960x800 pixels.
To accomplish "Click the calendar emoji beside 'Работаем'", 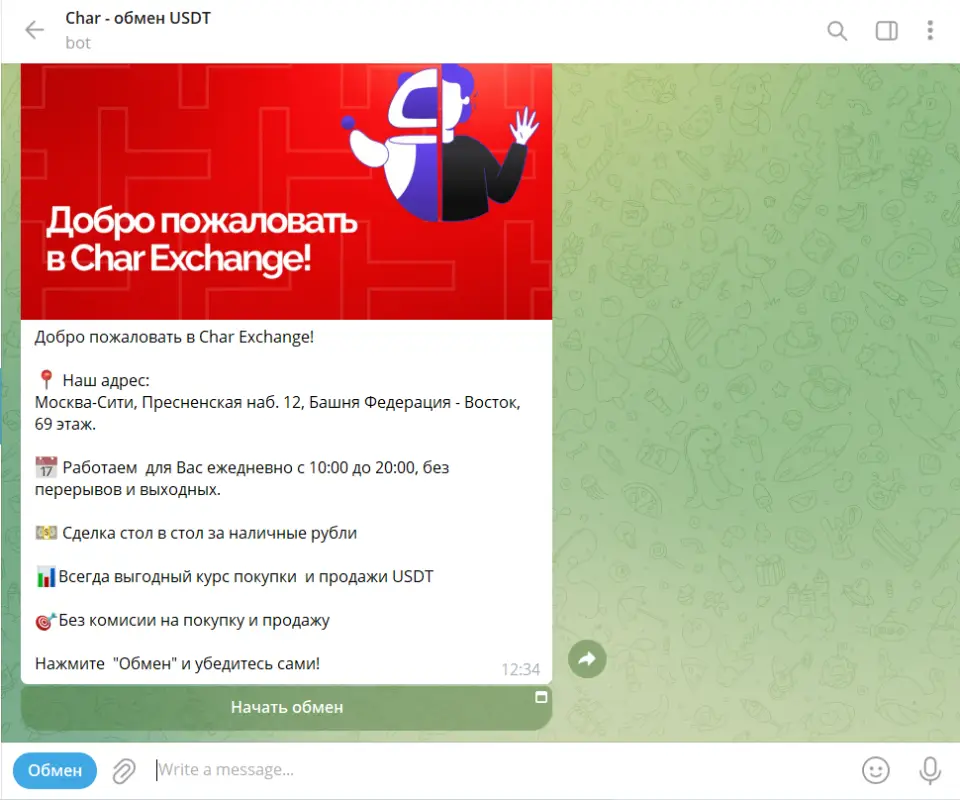I will [x=46, y=467].
